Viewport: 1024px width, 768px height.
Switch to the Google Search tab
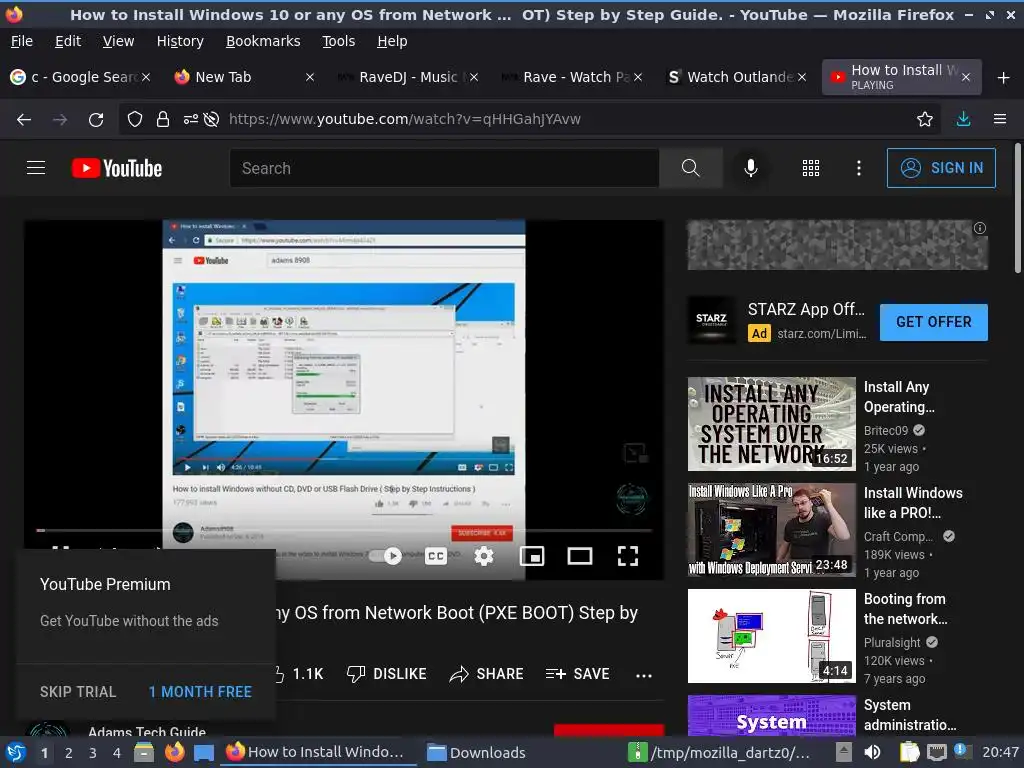pos(80,77)
